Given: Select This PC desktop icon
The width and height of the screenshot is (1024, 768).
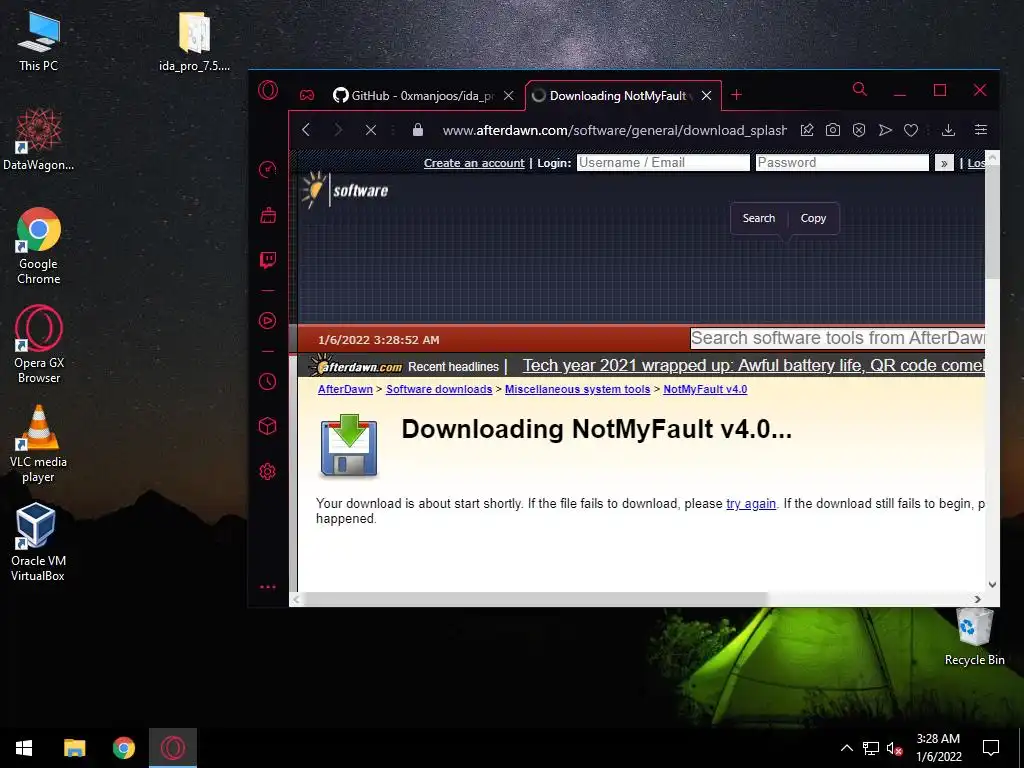Looking at the screenshot, I should coord(39,42).
